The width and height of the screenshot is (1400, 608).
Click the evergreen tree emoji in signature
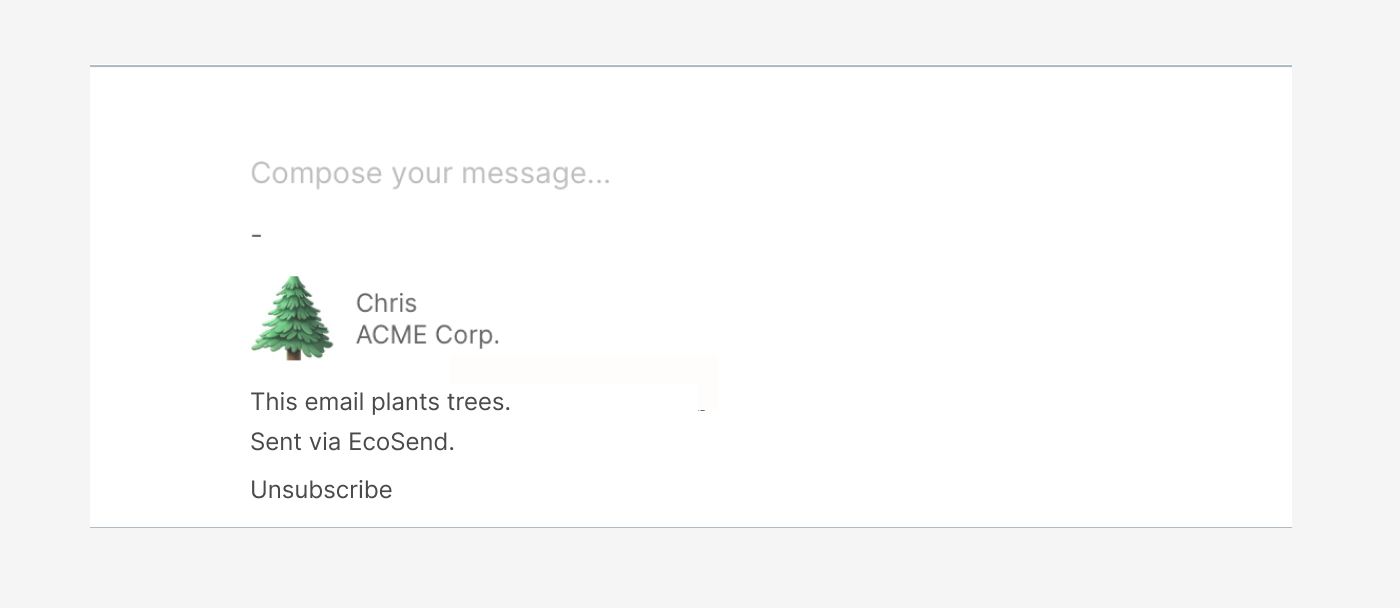(x=291, y=318)
